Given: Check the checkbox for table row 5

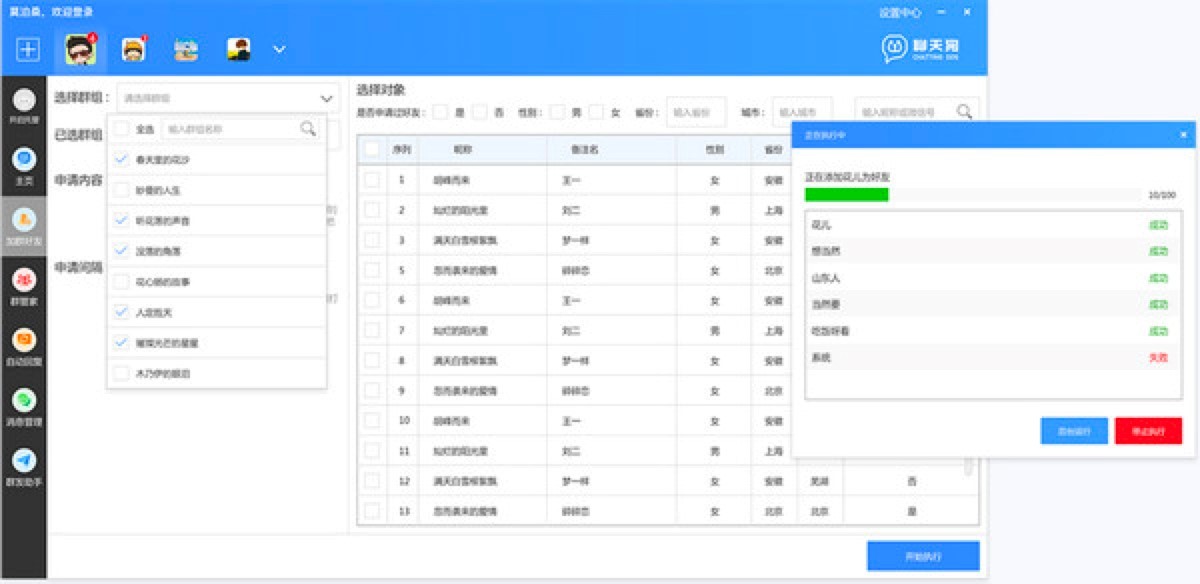Looking at the screenshot, I should [372, 270].
